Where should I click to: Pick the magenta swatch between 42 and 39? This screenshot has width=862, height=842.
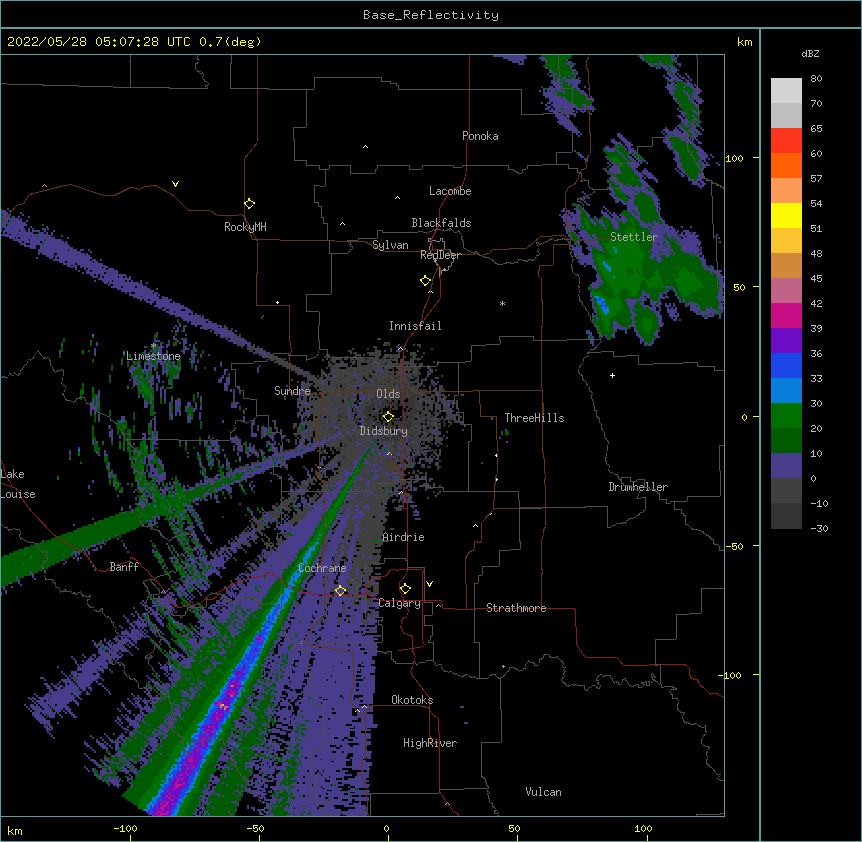(x=786, y=315)
